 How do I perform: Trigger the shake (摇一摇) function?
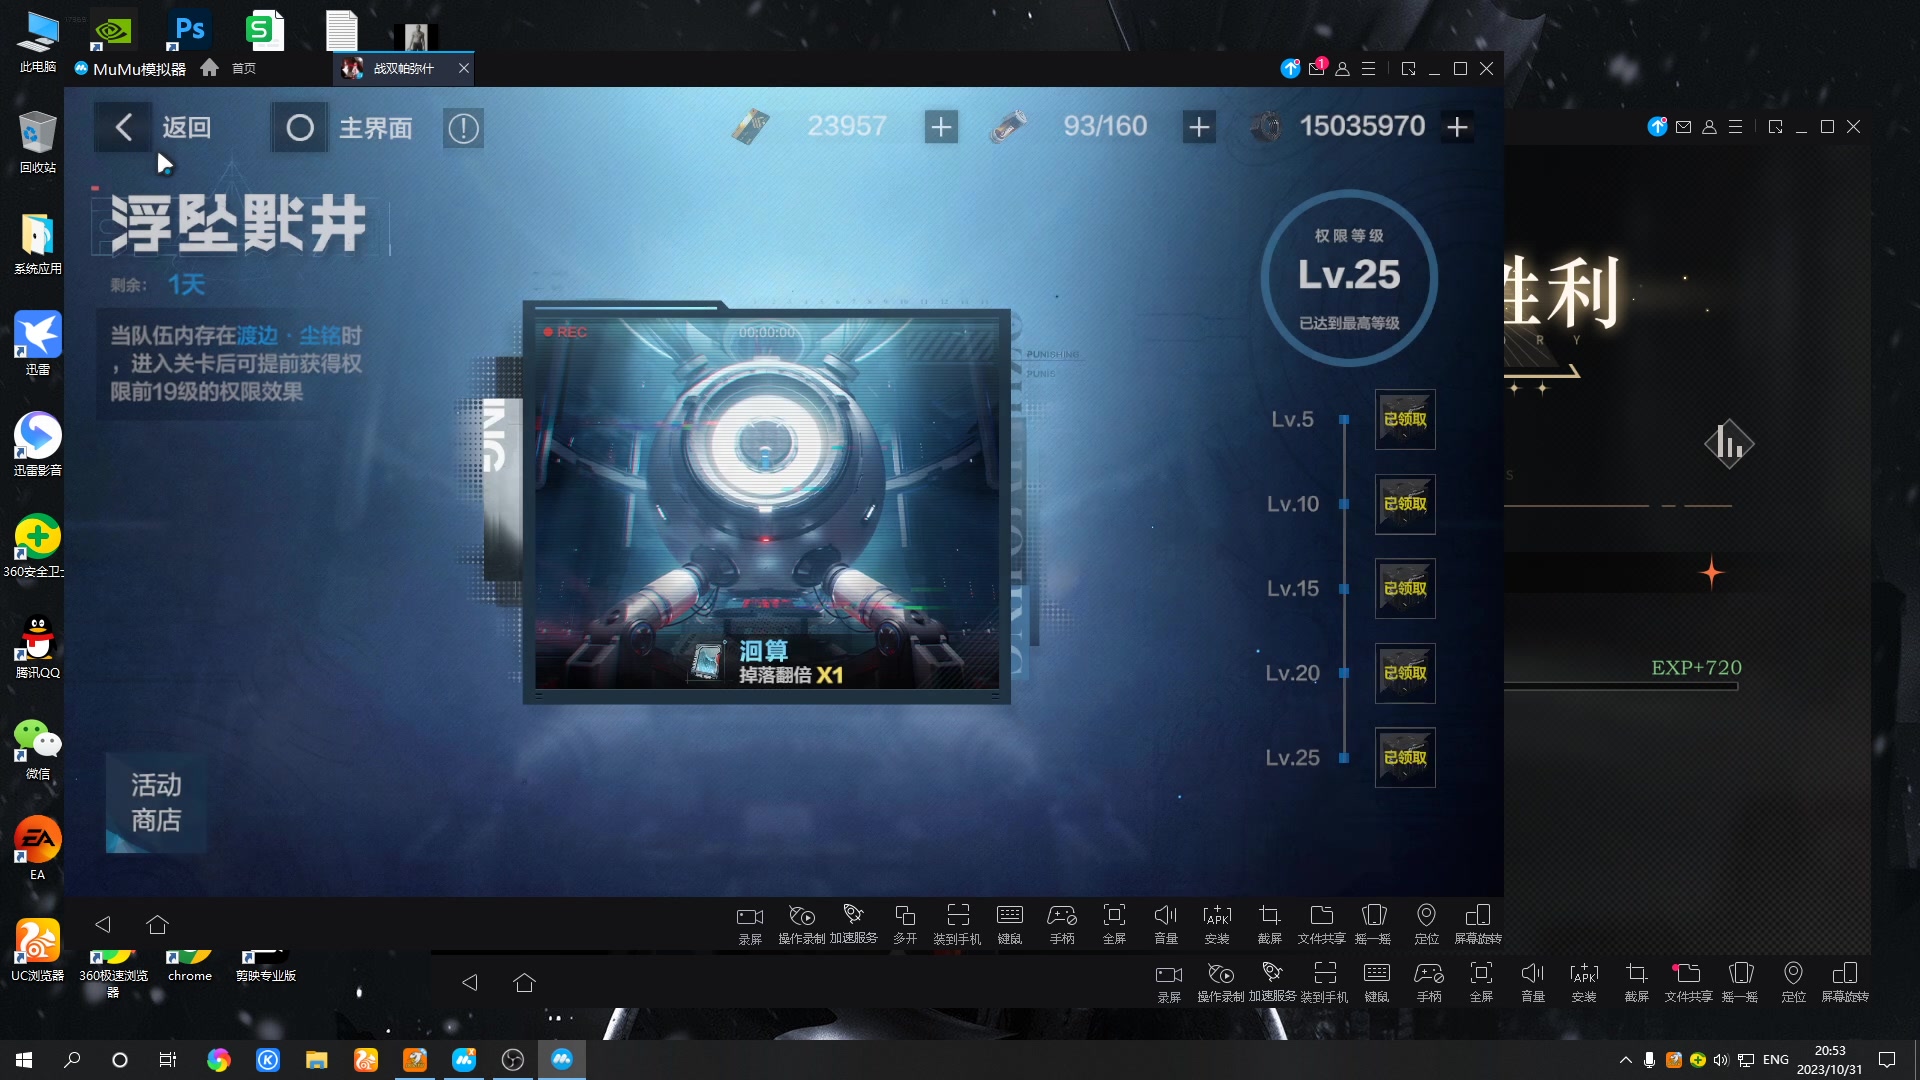coord(1373,922)
